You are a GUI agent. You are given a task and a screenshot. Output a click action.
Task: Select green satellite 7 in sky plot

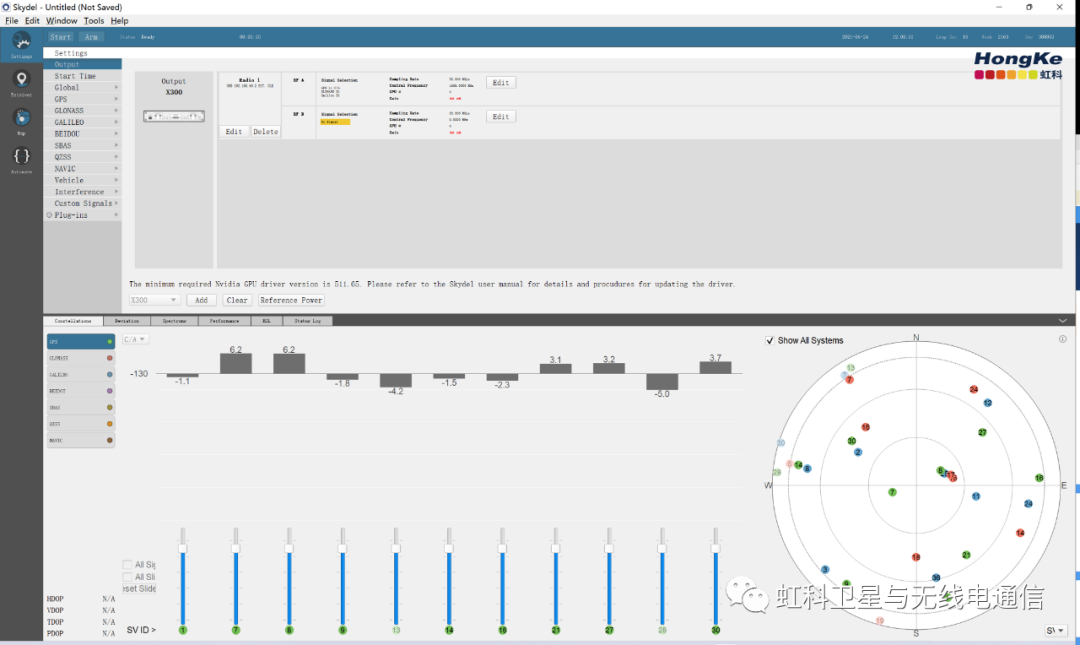pyautogui.click(x=892, y=492)
